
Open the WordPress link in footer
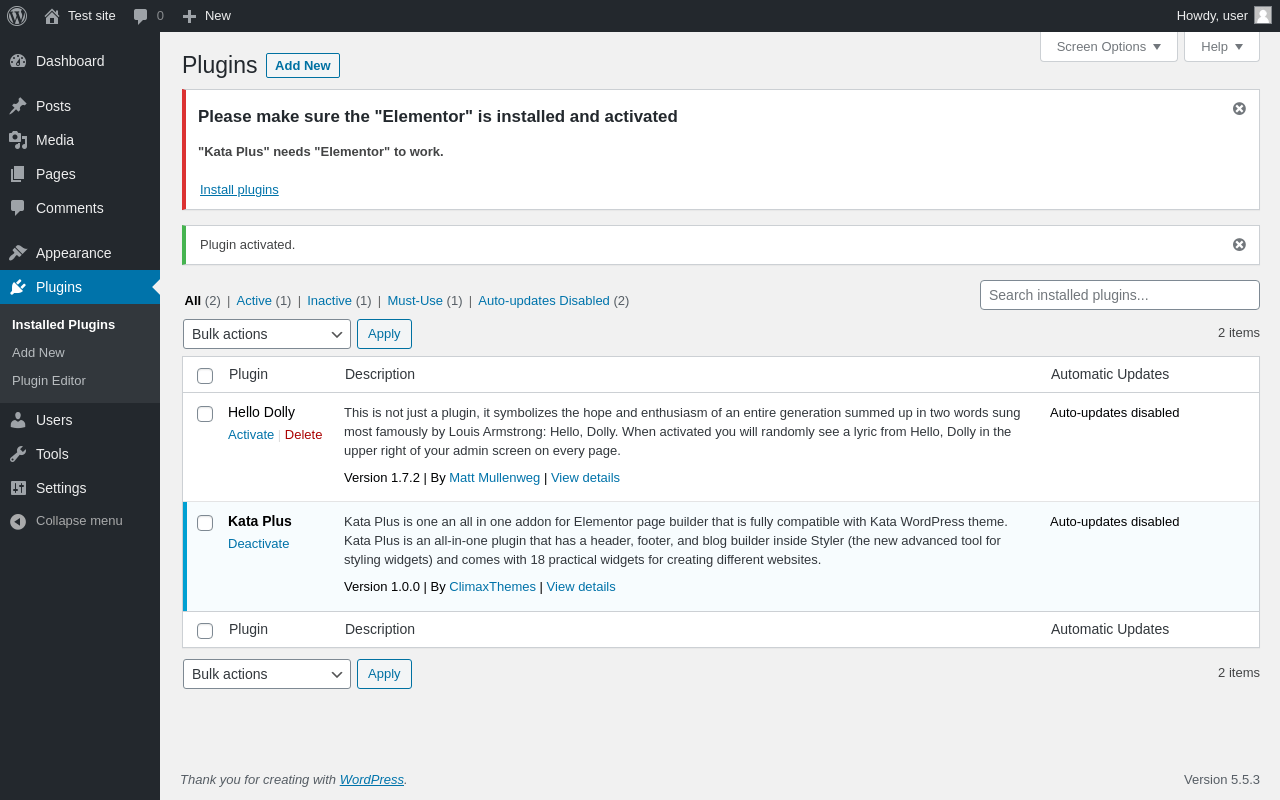pyautogui.click(x=372, y=780)
